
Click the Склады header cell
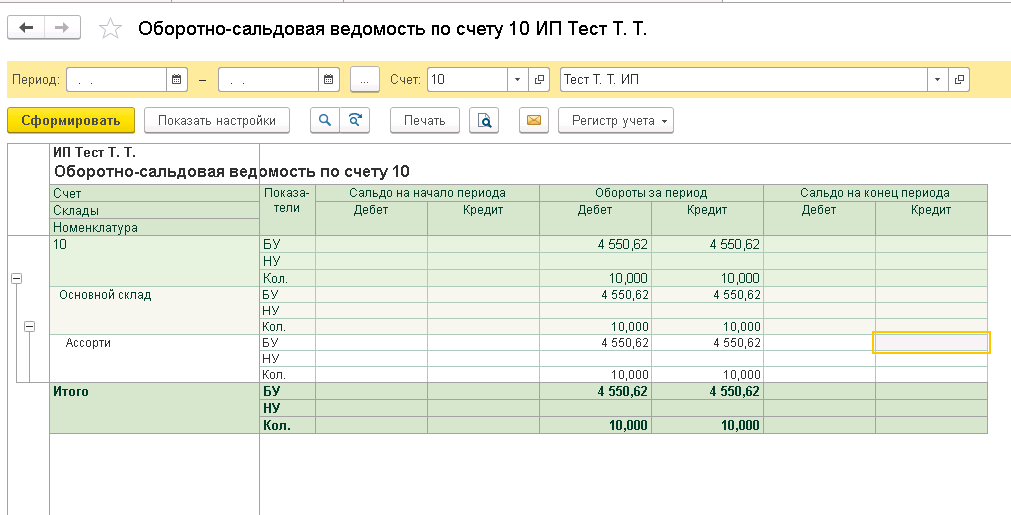(x=155, y=211)
